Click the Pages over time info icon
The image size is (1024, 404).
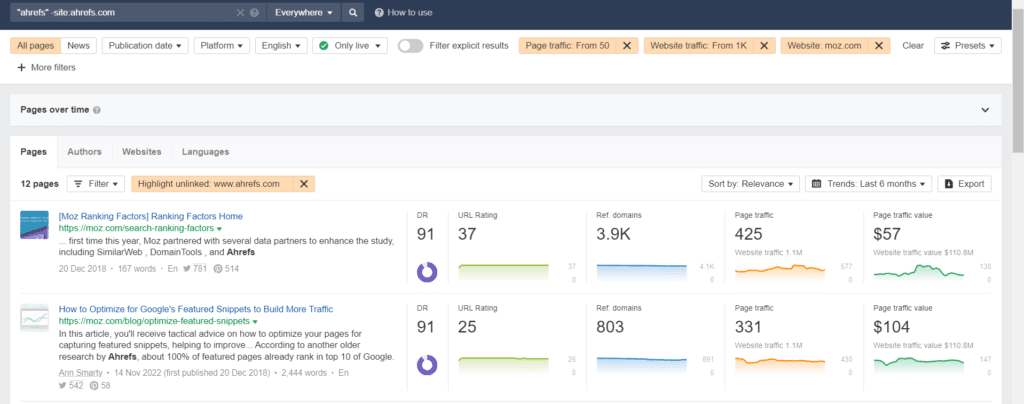click(97, 110)
